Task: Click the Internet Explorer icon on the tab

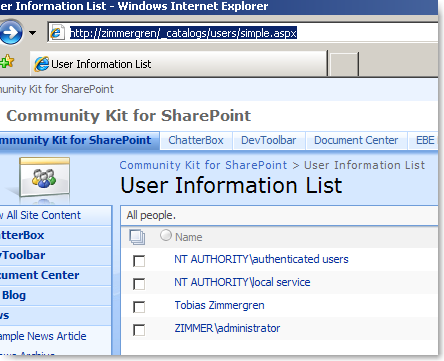Action: pos(42,64)
